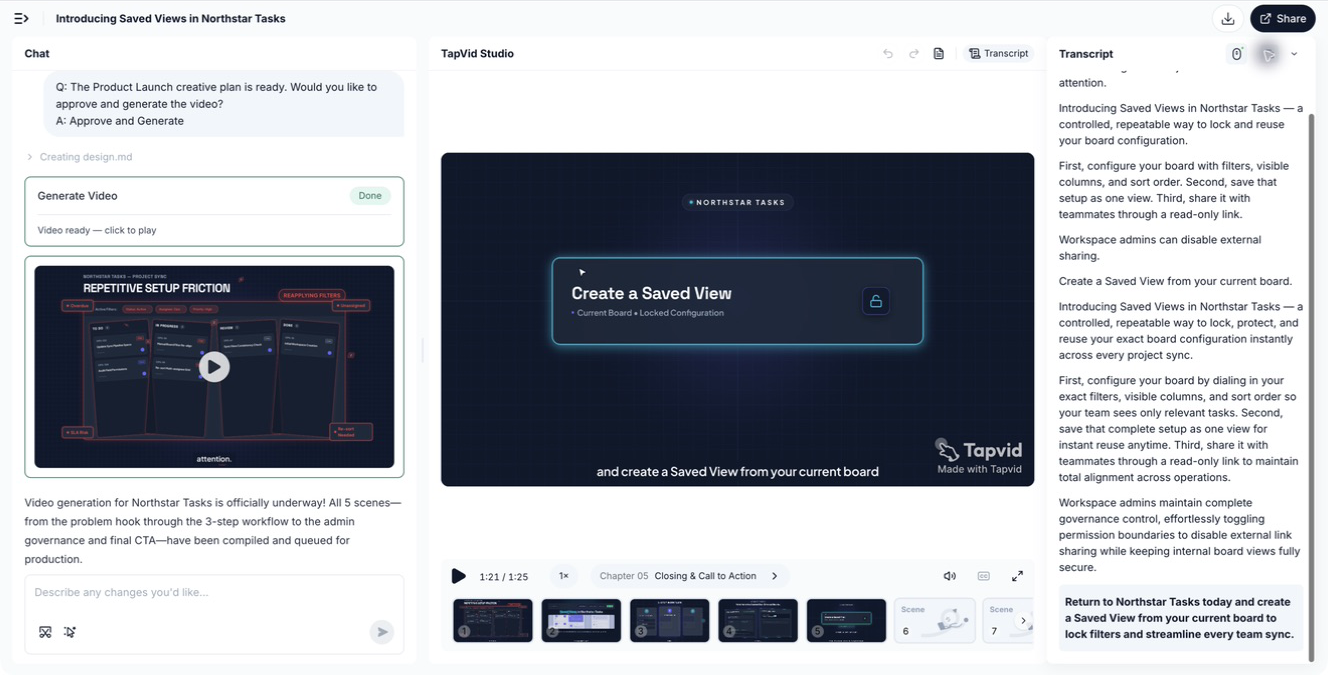
Task: Select scene 2 thumbnail
Action: click(581, 620)
